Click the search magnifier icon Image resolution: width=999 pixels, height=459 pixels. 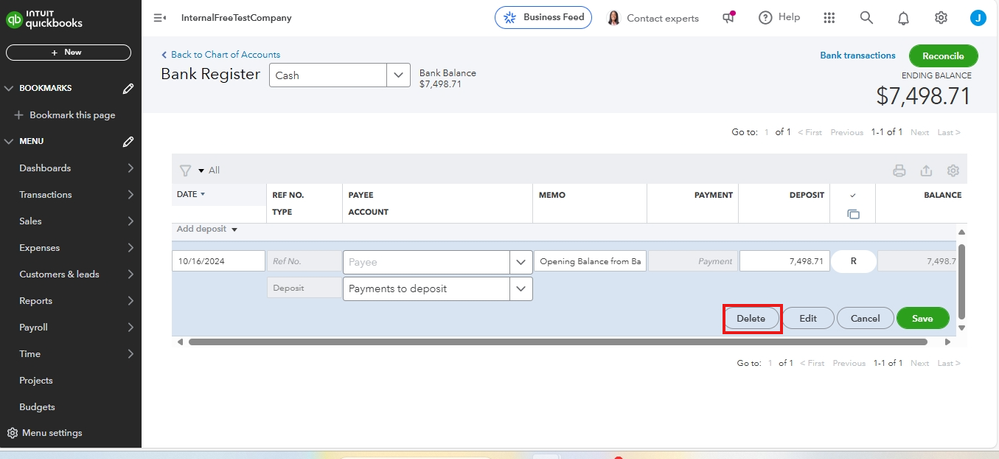[866, 17]
